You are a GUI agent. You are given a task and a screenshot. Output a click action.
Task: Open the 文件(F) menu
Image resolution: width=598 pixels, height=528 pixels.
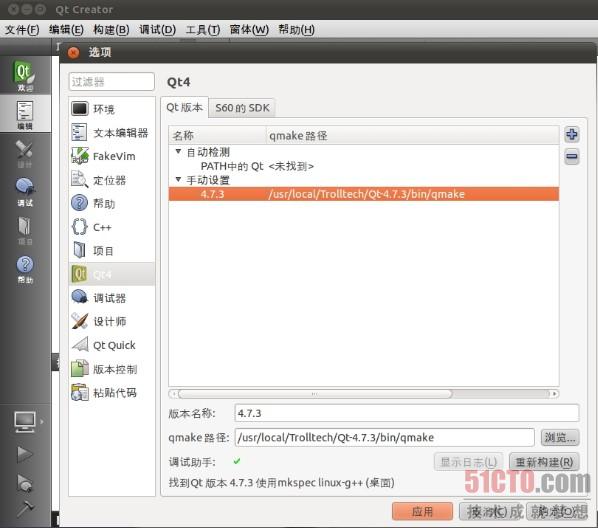pos(22,30)
